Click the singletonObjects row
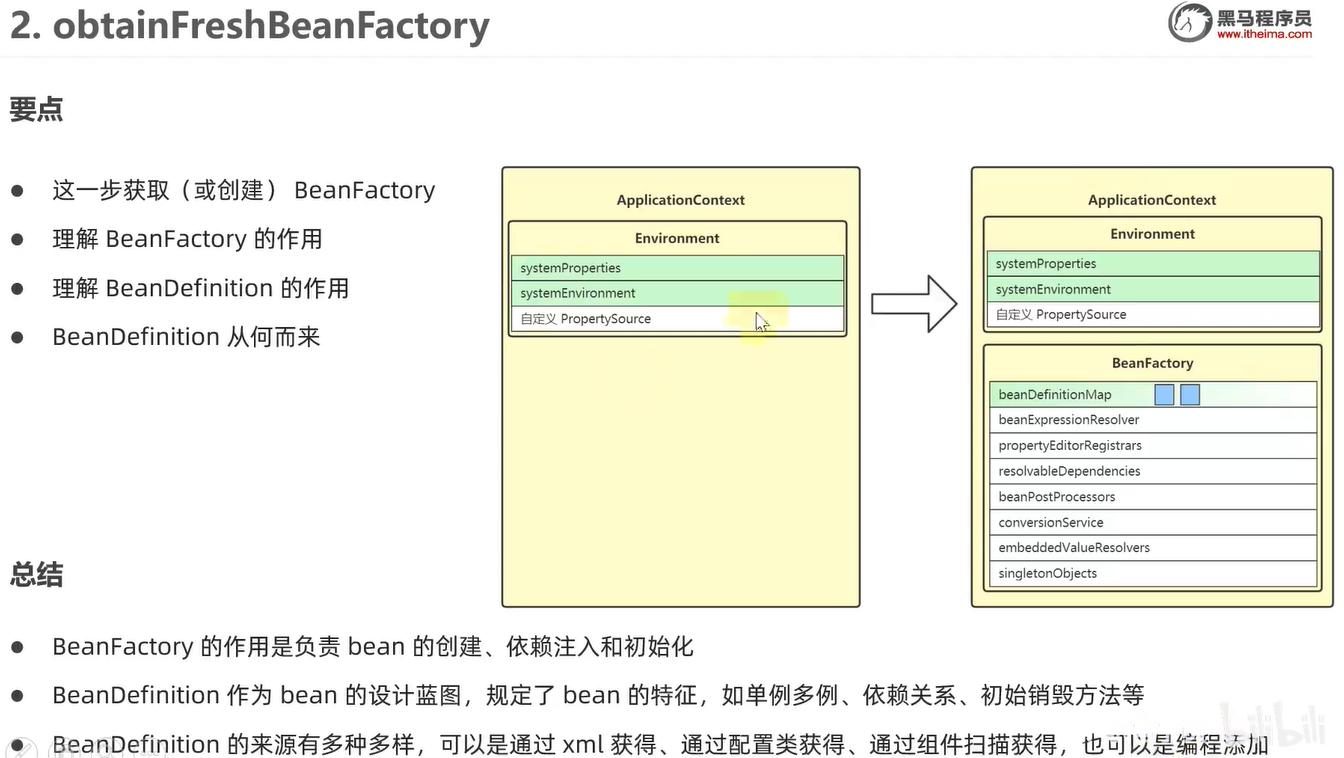 (x=1047, y=573)
